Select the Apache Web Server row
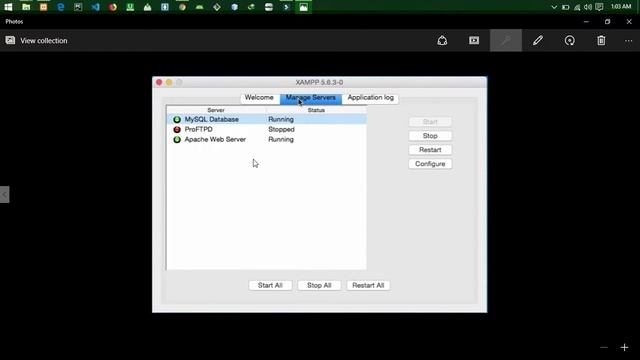This screenshot has width=640, height=360. coord(267,139)
